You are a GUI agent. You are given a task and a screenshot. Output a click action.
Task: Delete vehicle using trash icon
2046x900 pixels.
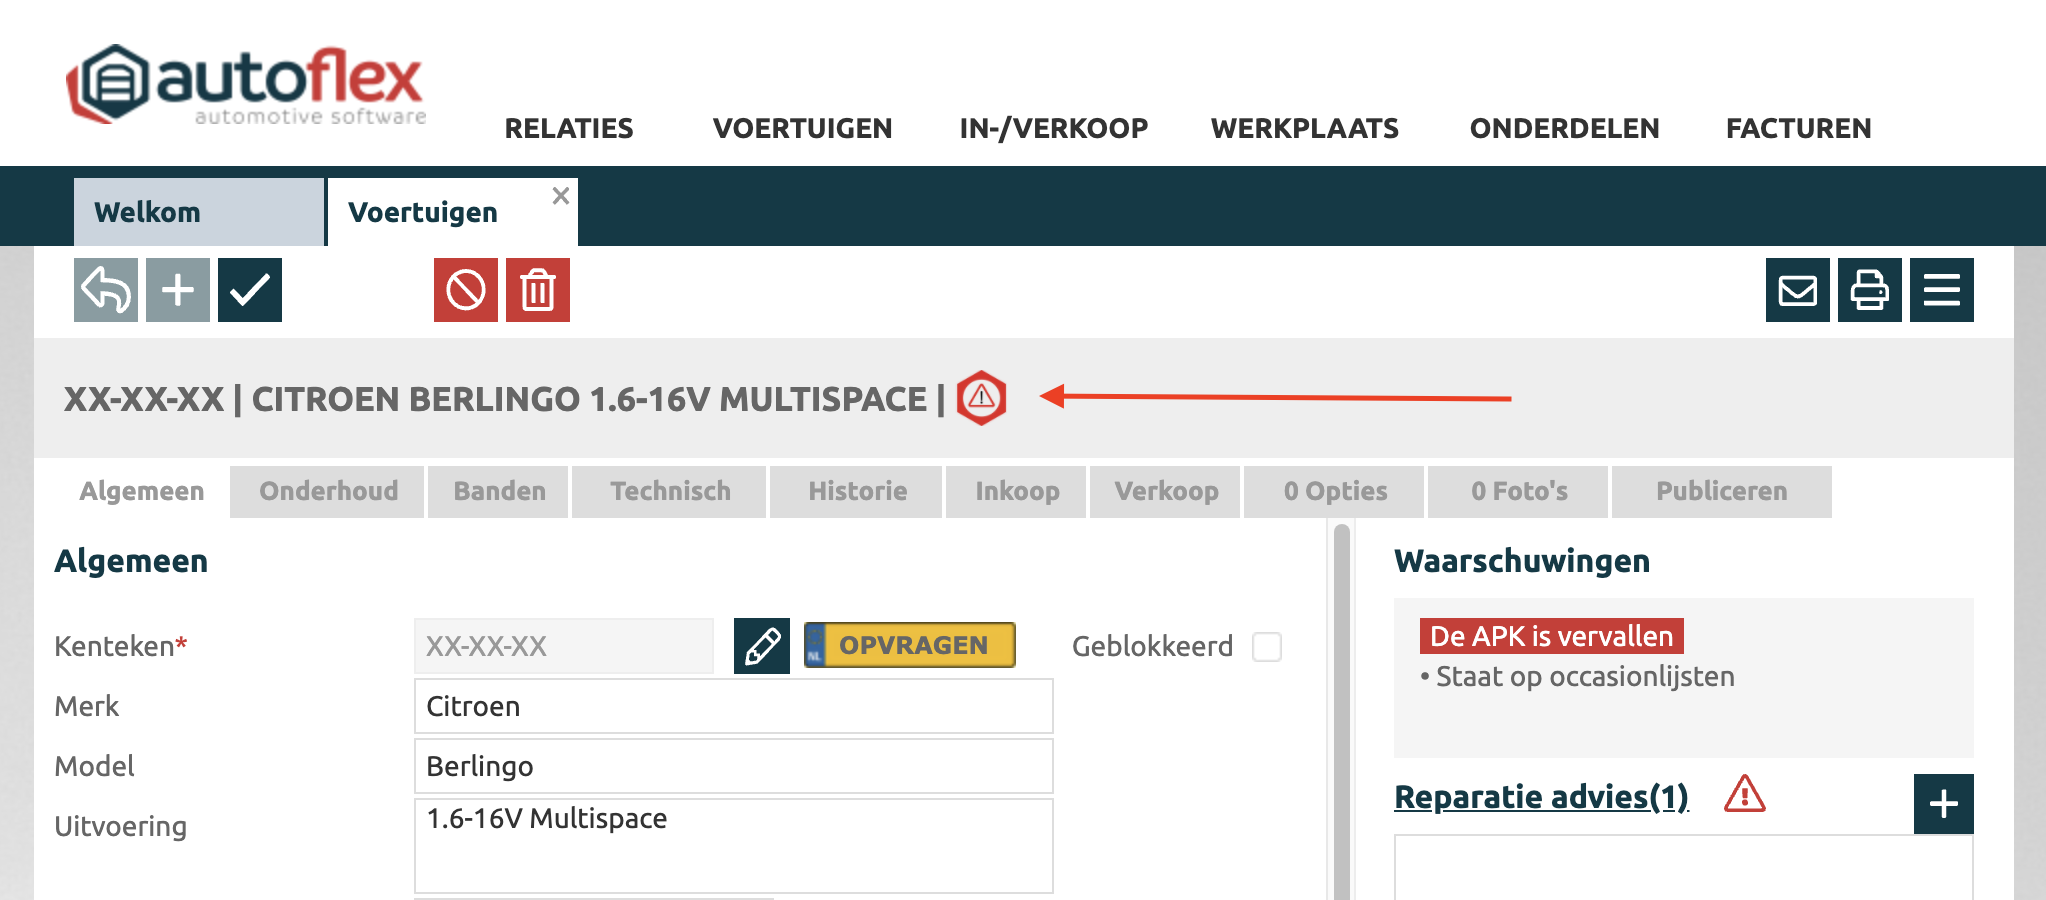538,290
